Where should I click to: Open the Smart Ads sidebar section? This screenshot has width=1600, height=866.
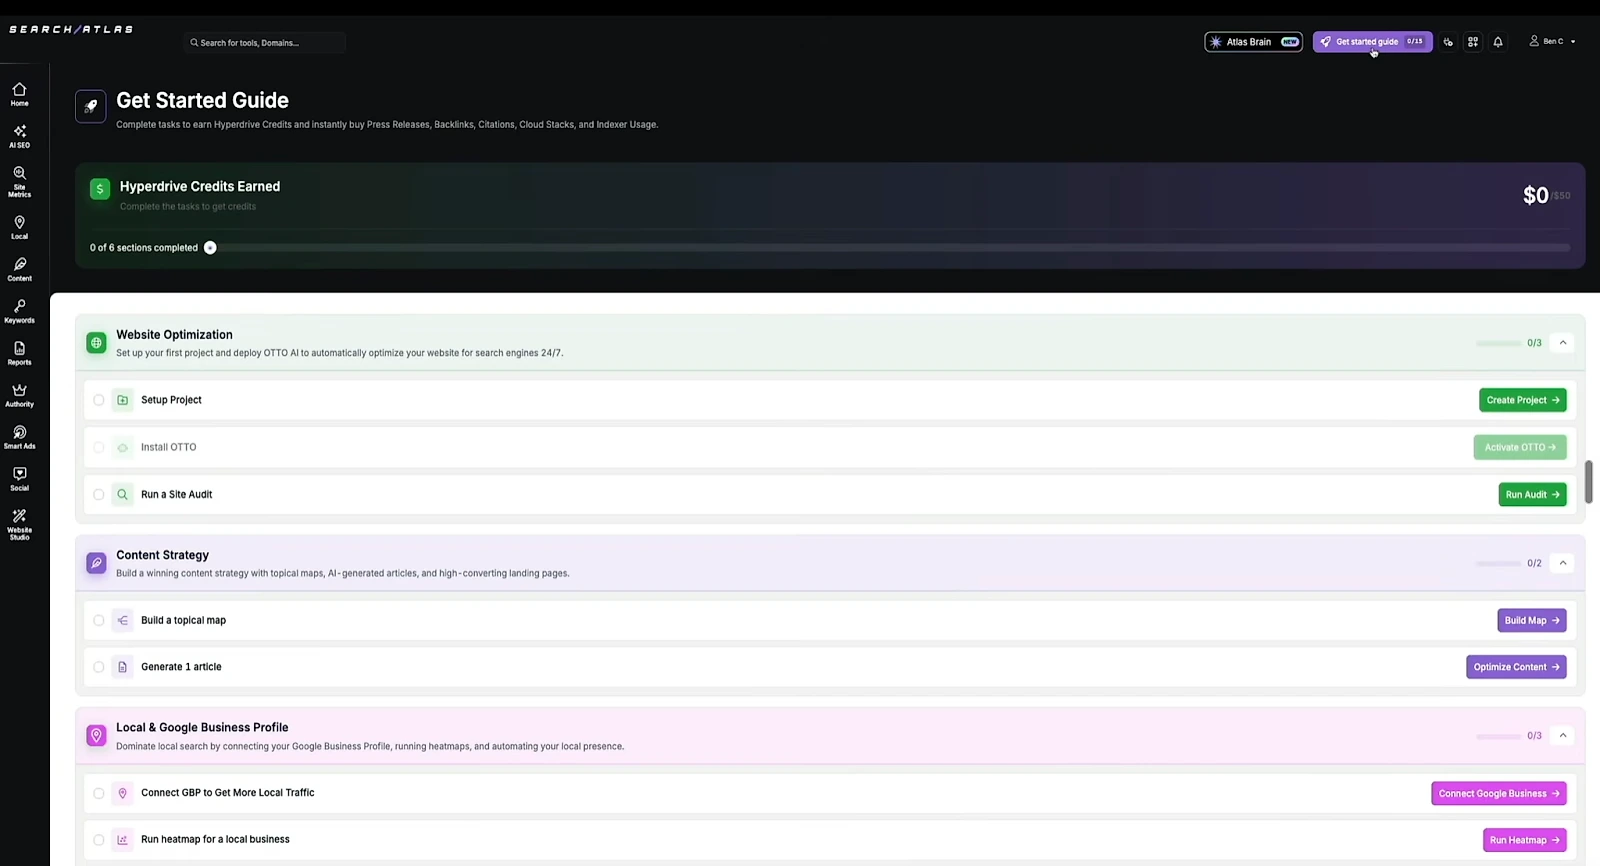pos(19,437)
